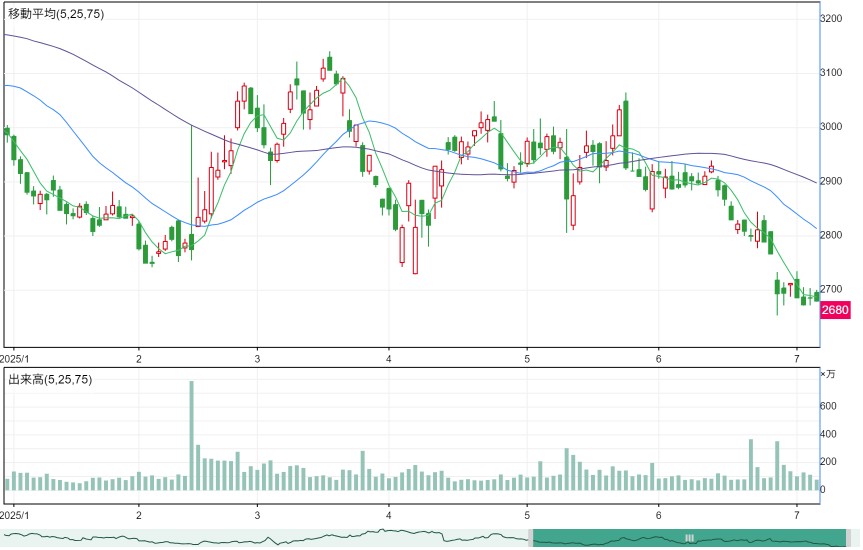The image size is (863, 550).
Task: Click the month 6 label under the volume chart
Action: 658,516
